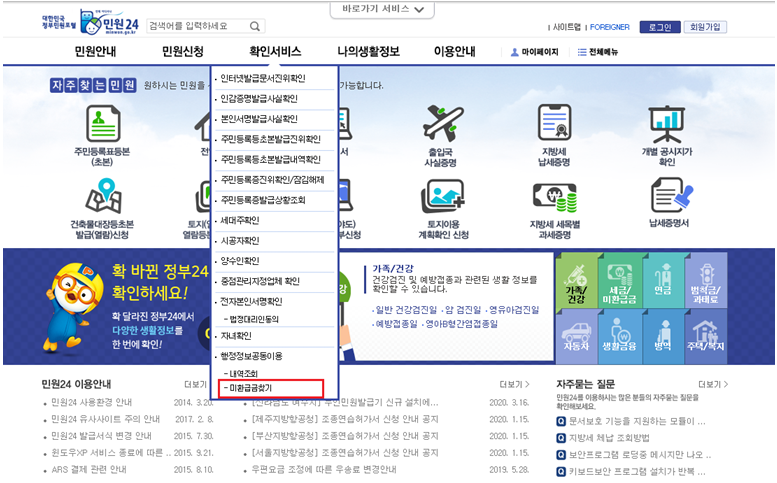Select the 범칙금/과태료 tile

[x=706, y=281]
